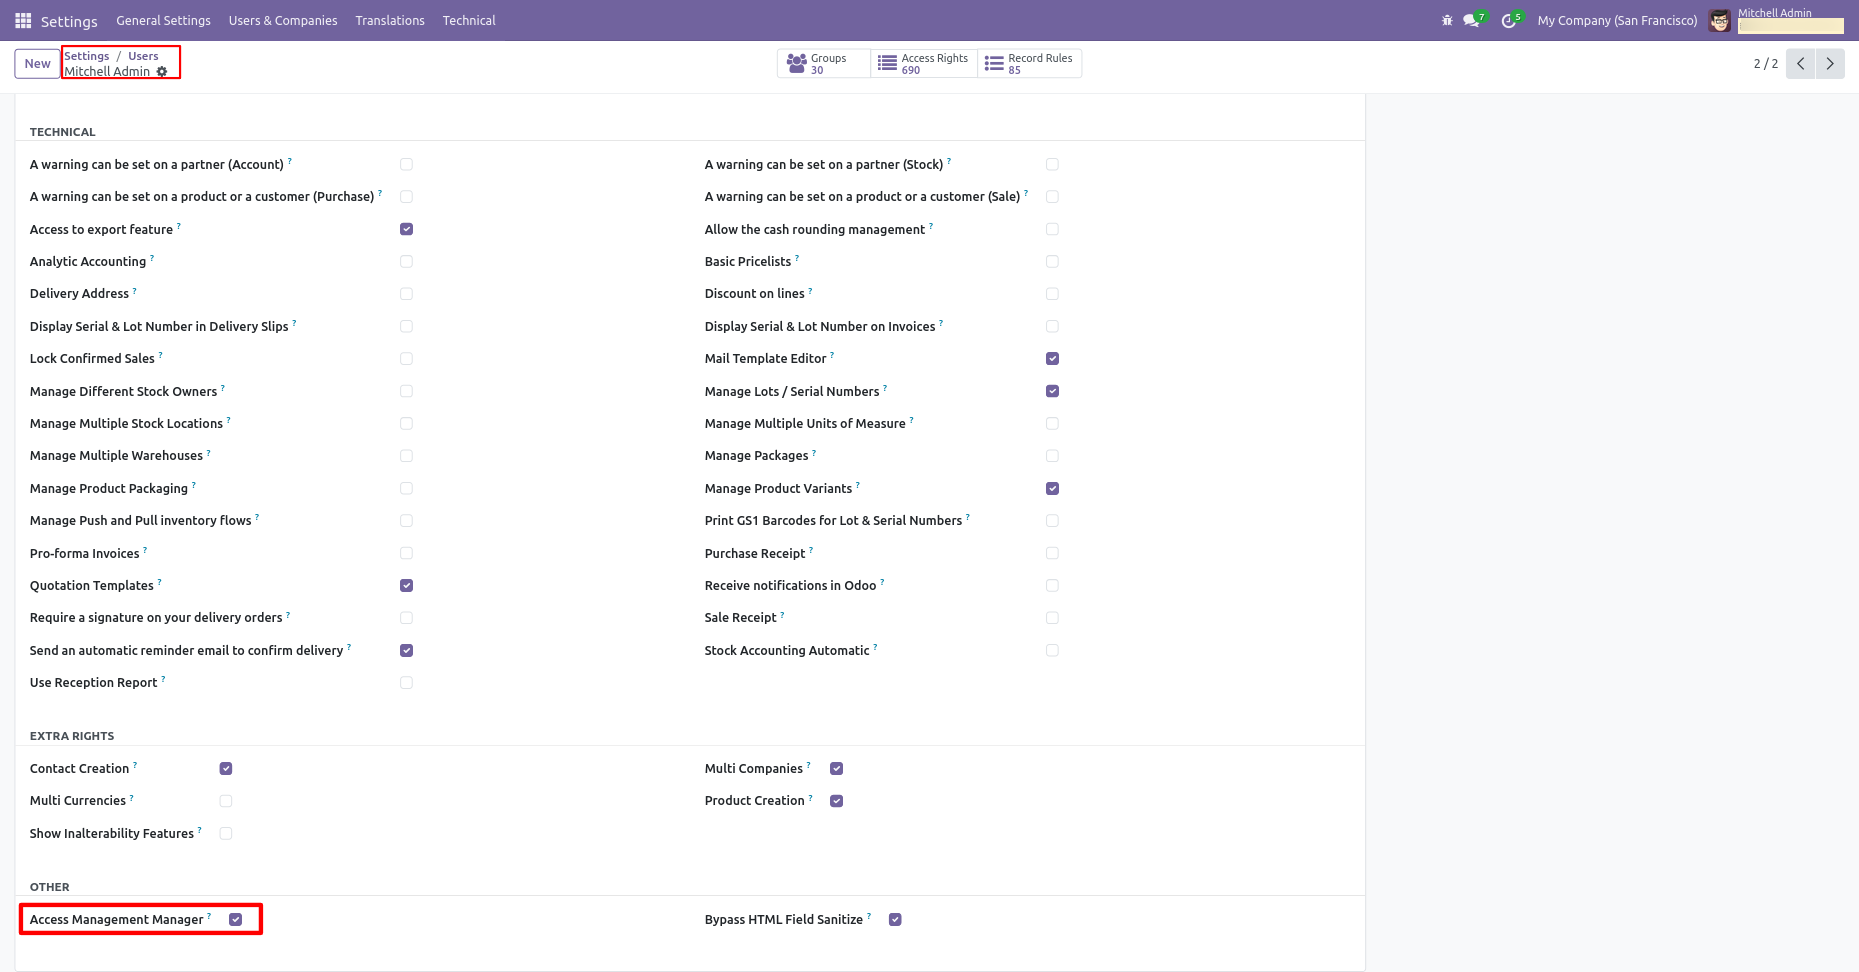
Task: Open company switcher My Company (San Francisco)
Action: tap(1617, 20)
